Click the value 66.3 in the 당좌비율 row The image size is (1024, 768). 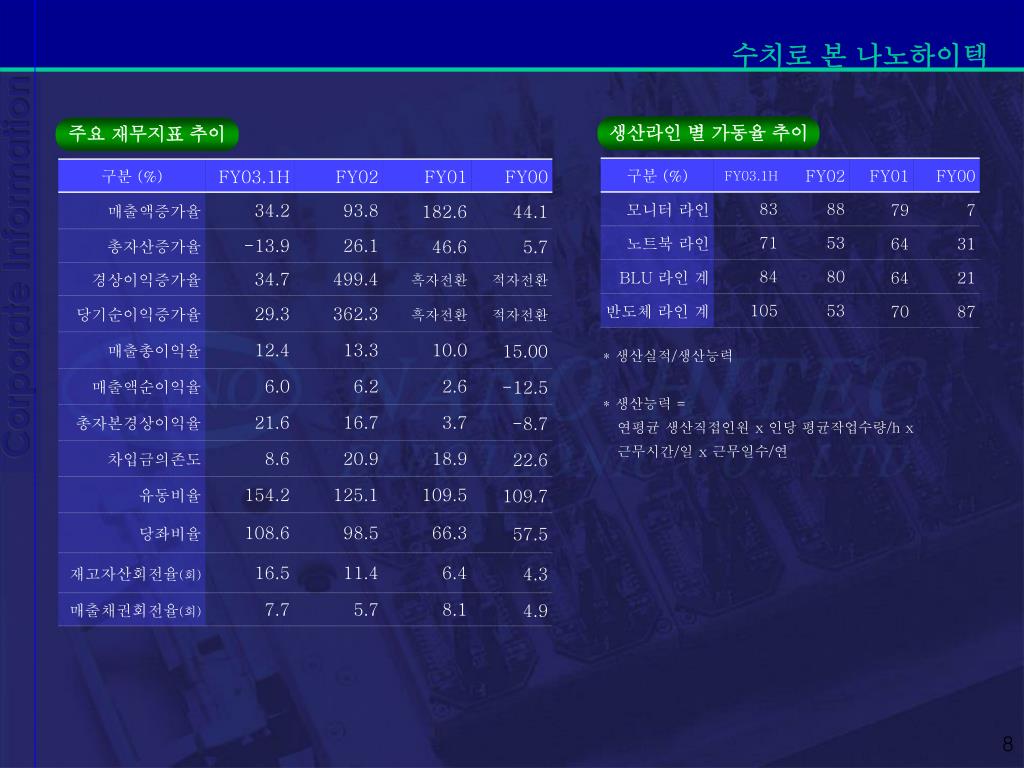pos(449,533)
